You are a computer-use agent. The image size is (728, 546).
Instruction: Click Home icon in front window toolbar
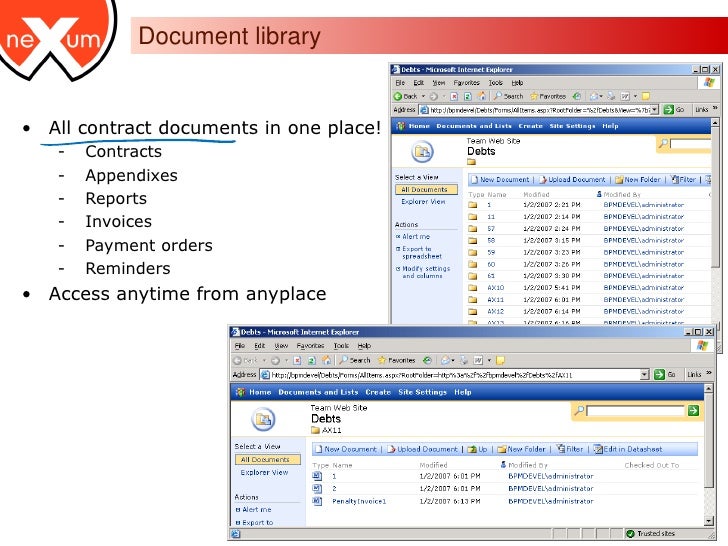click(x=327, y=360)
